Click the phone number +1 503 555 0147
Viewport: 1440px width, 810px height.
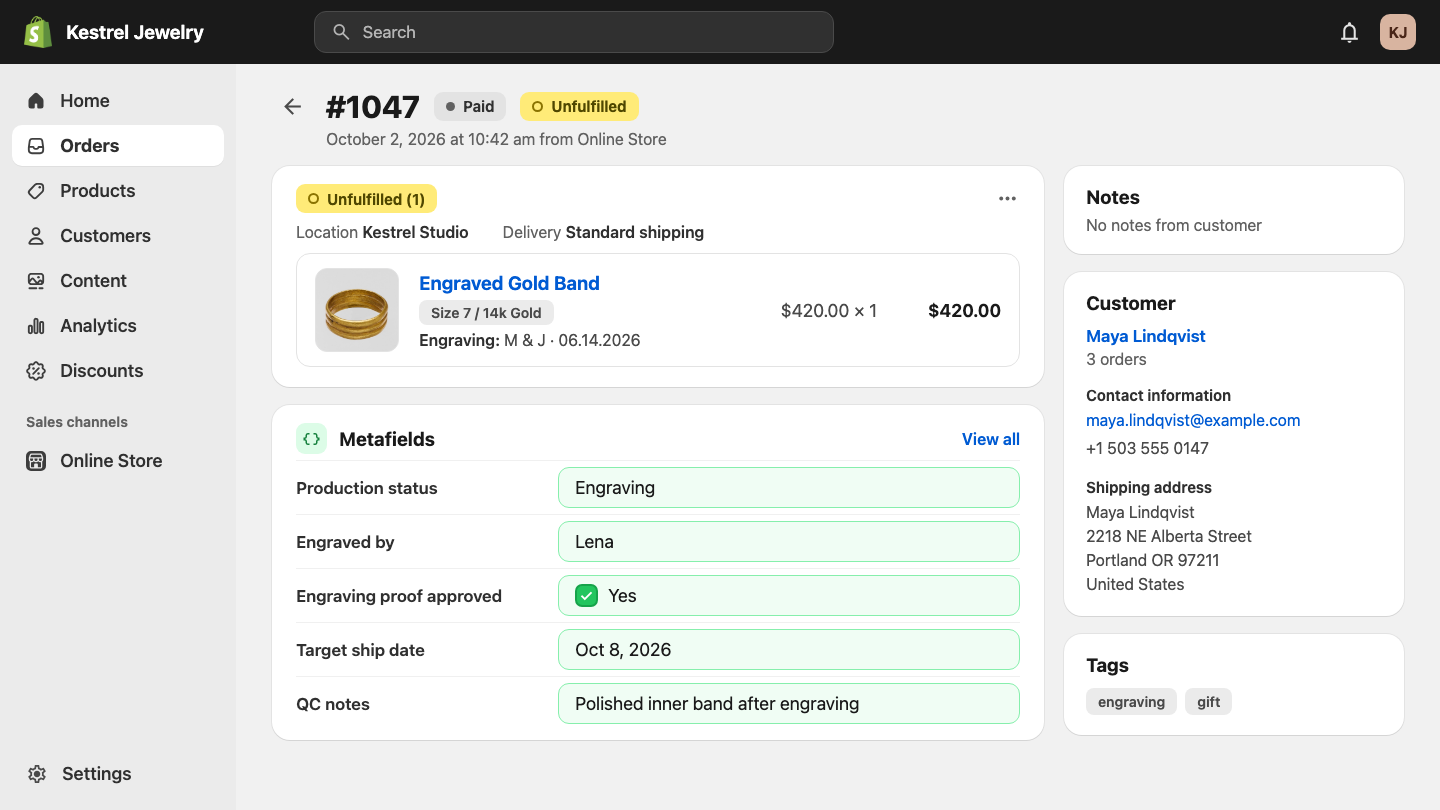[1147, 448]
